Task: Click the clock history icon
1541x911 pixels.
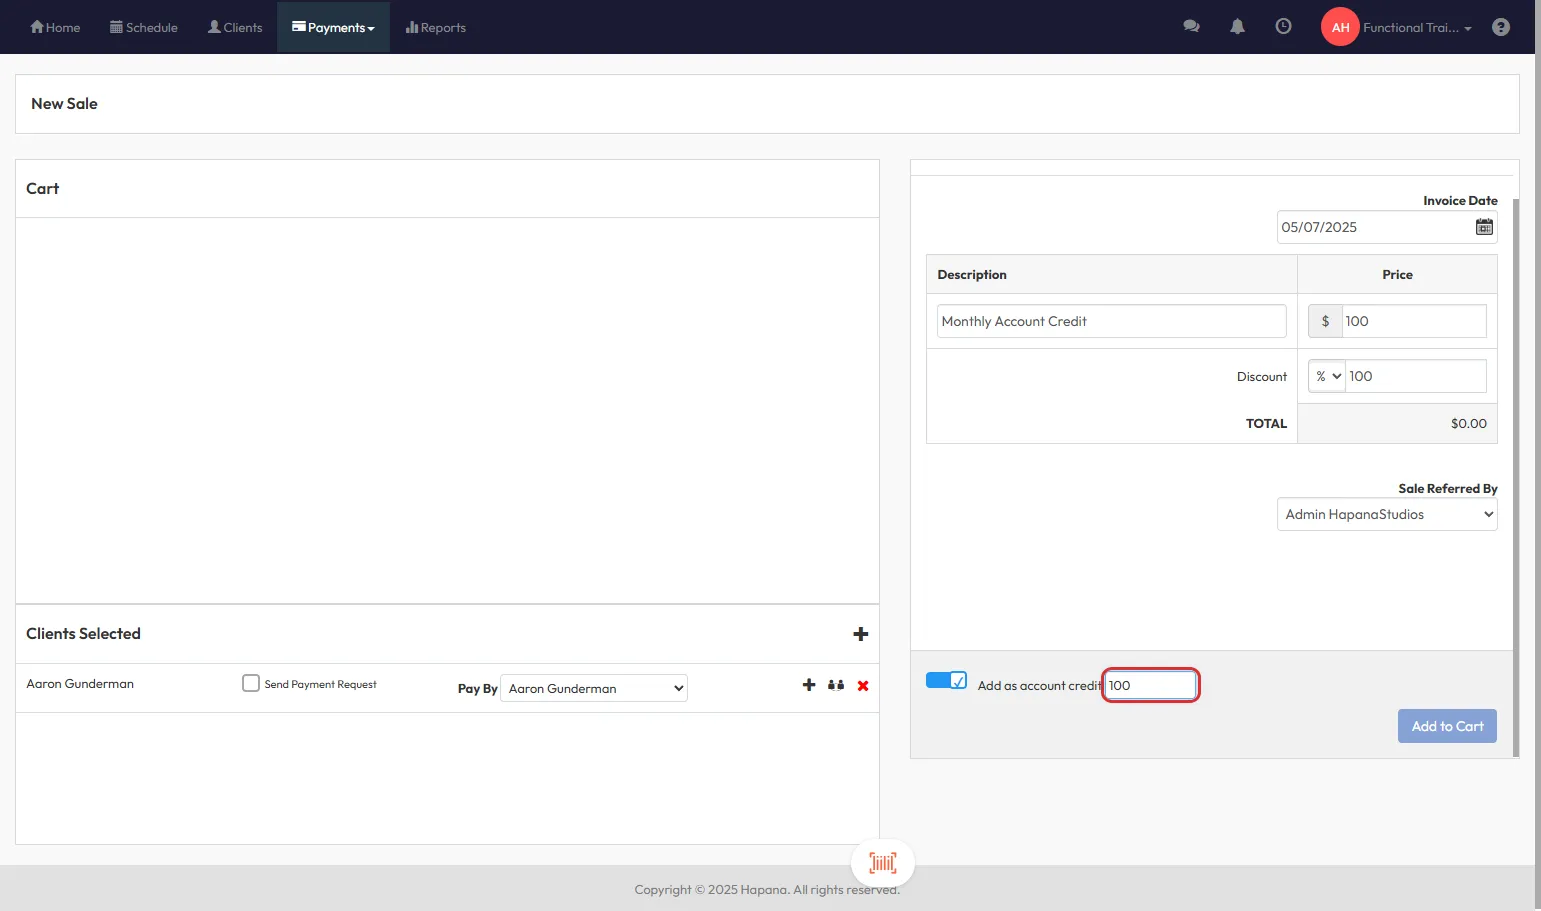Action: coord(1283,27)
